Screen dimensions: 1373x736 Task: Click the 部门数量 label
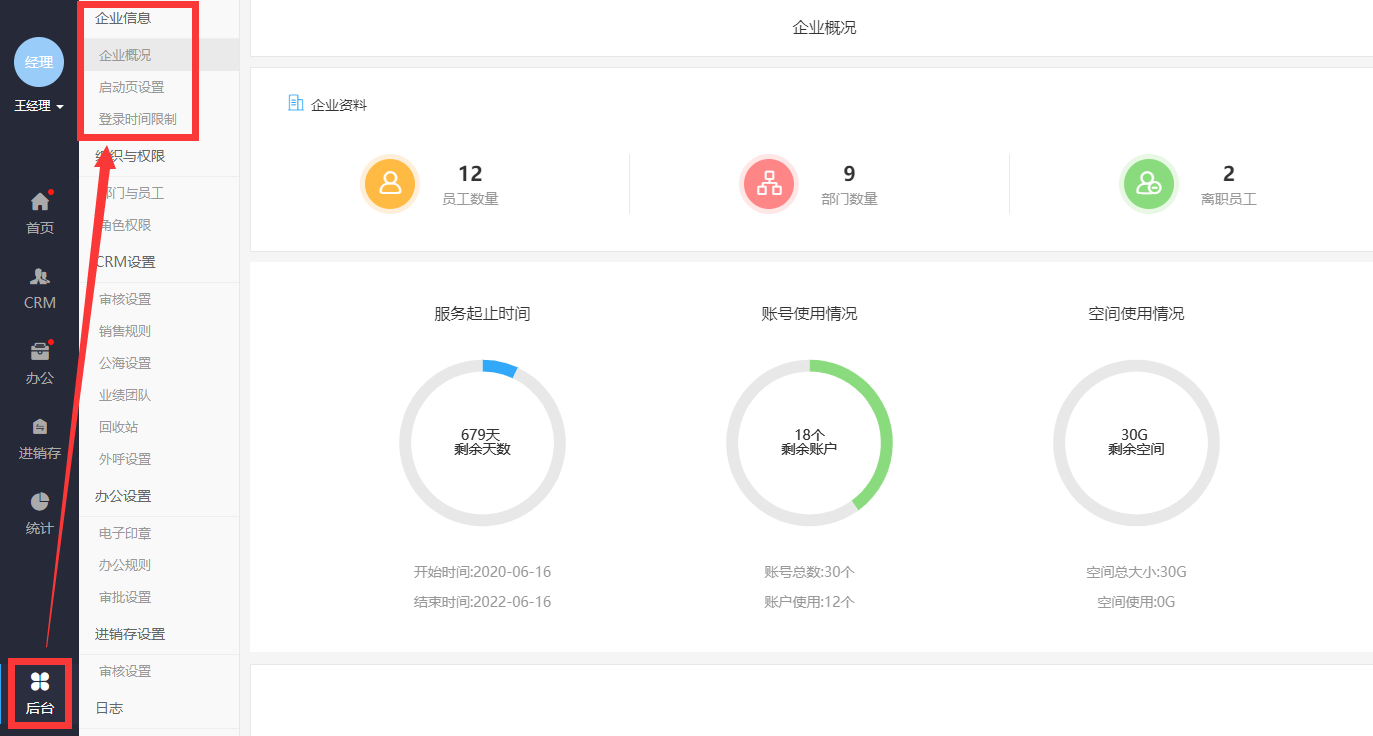pos(849,199)
